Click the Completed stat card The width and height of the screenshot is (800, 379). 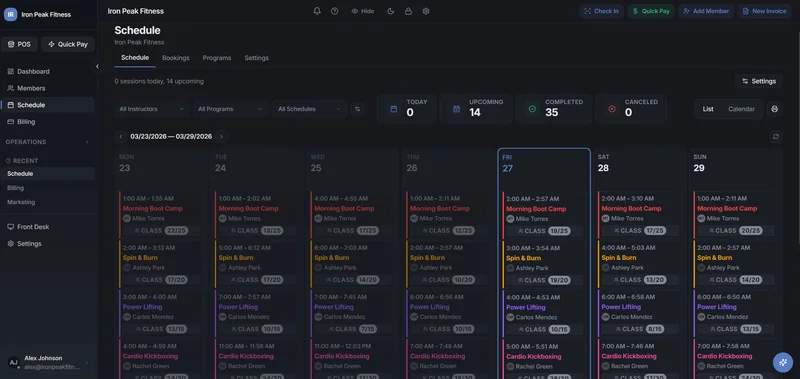[554, 109]
